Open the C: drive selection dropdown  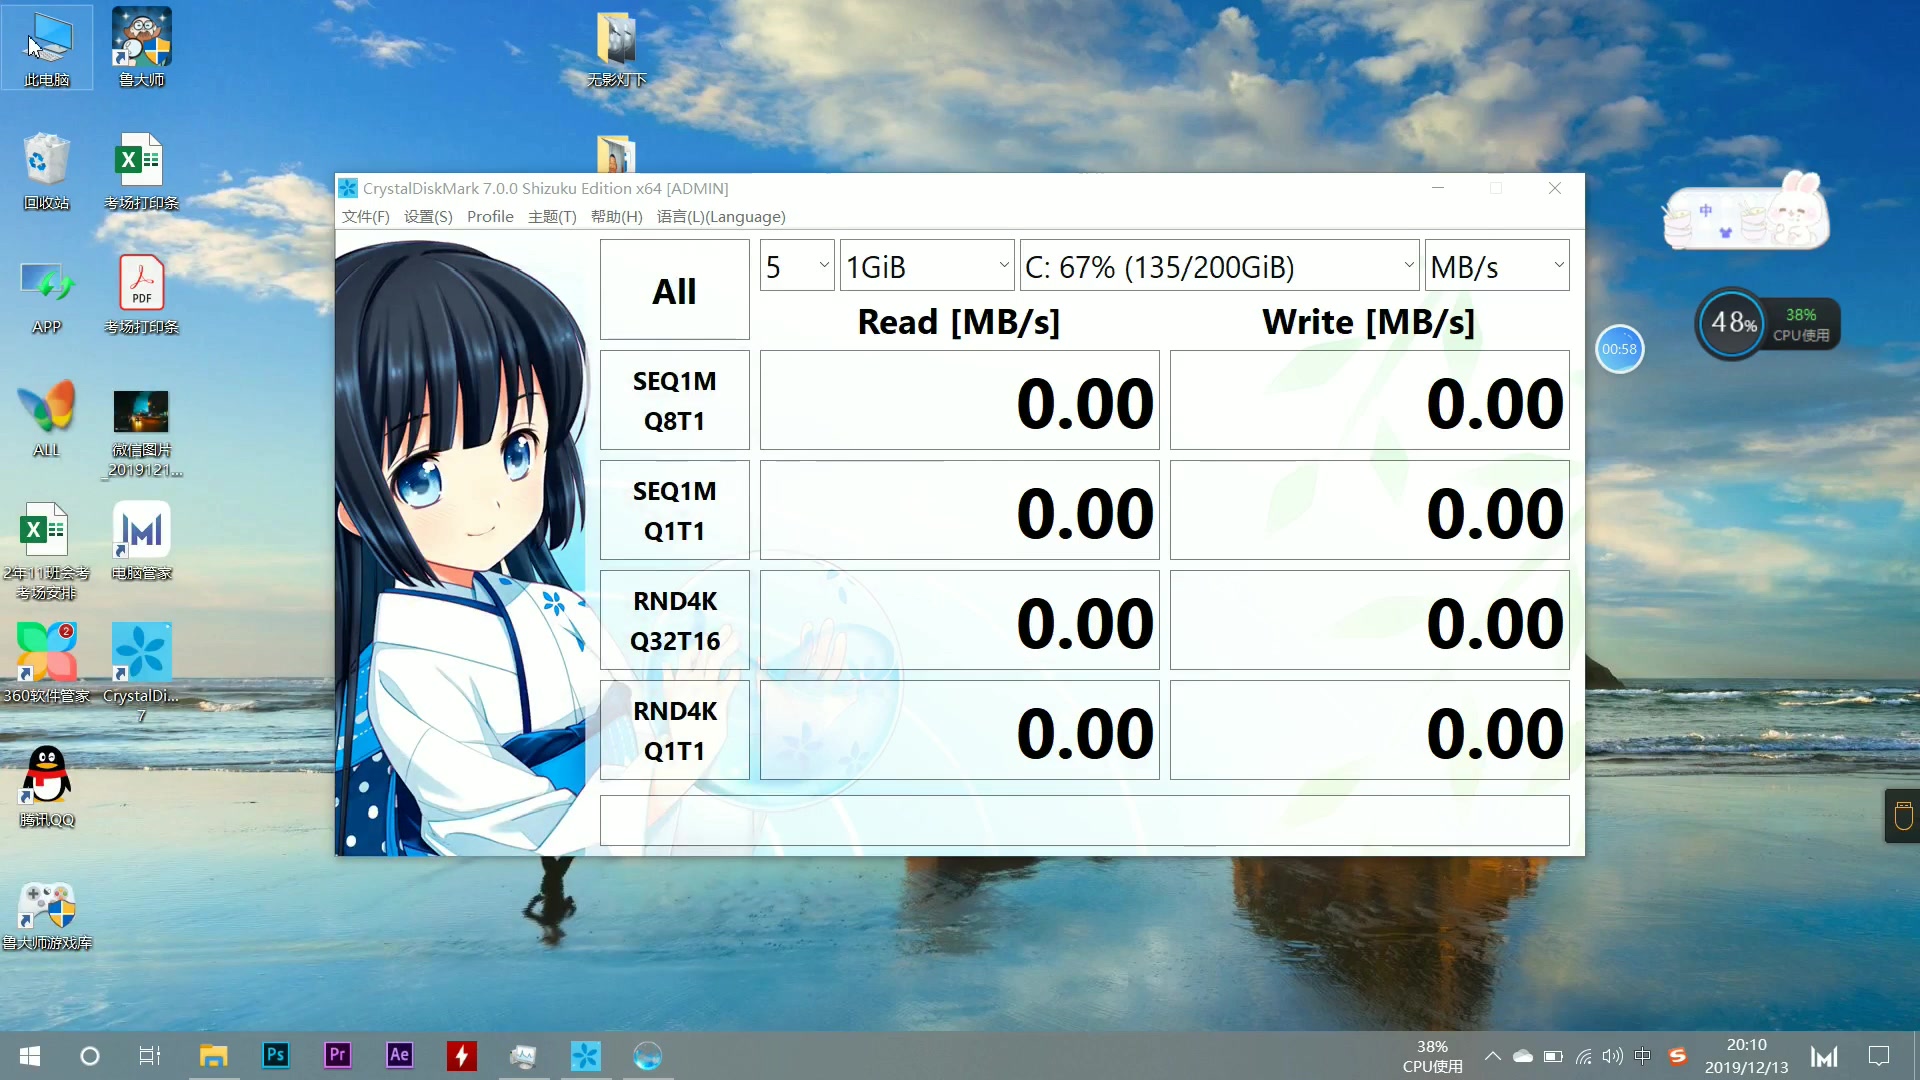coord(1218,266)
